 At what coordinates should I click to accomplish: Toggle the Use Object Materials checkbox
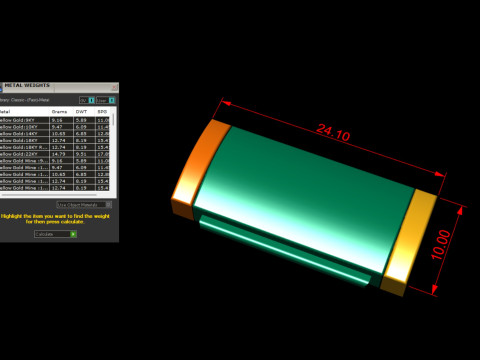[x=109, y=205]
